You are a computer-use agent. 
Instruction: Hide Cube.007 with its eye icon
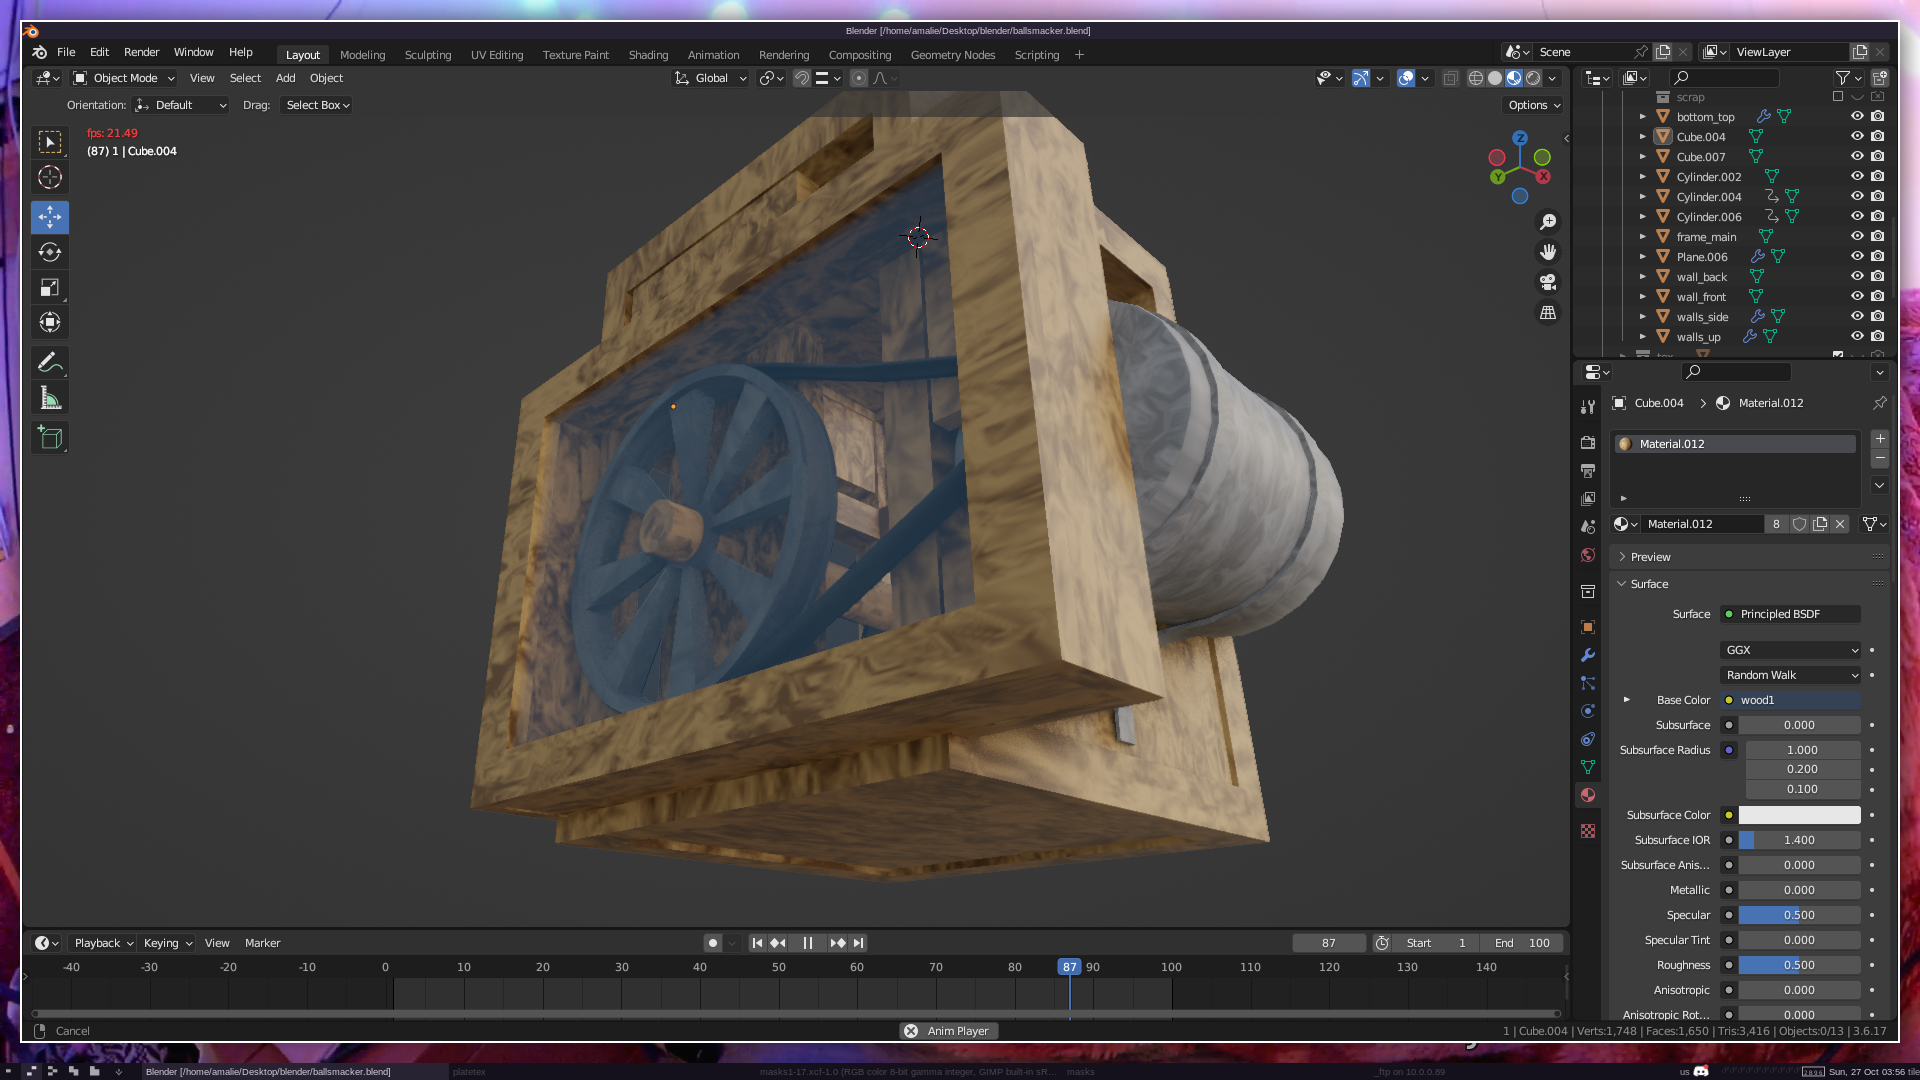tap(1857, 157)
